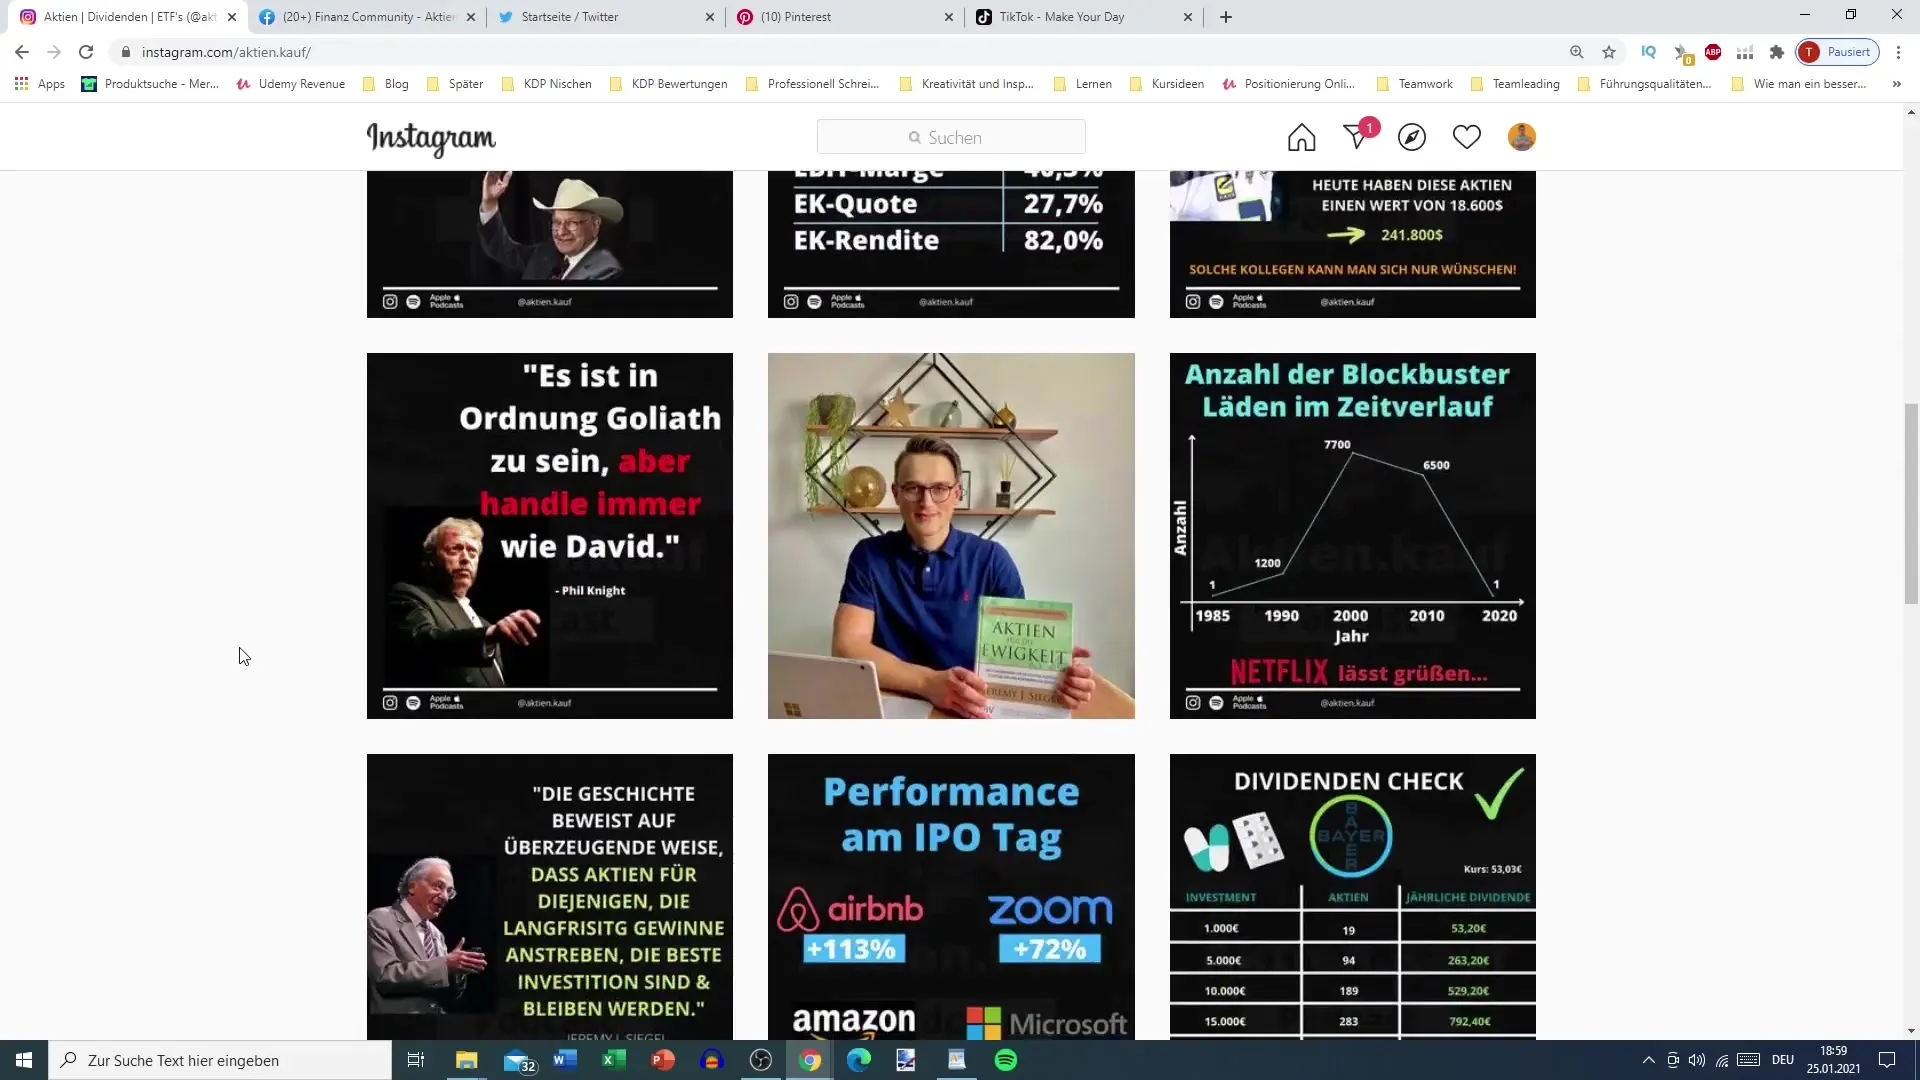Open the Apps bookmarks shortcut

pyautogui.click(x=40, y=84)
